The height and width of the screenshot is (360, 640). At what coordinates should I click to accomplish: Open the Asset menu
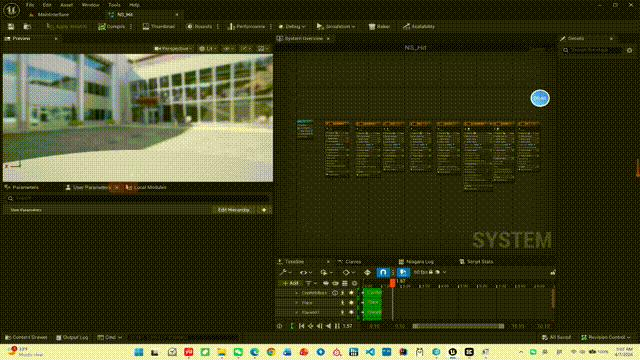point(67,5)
